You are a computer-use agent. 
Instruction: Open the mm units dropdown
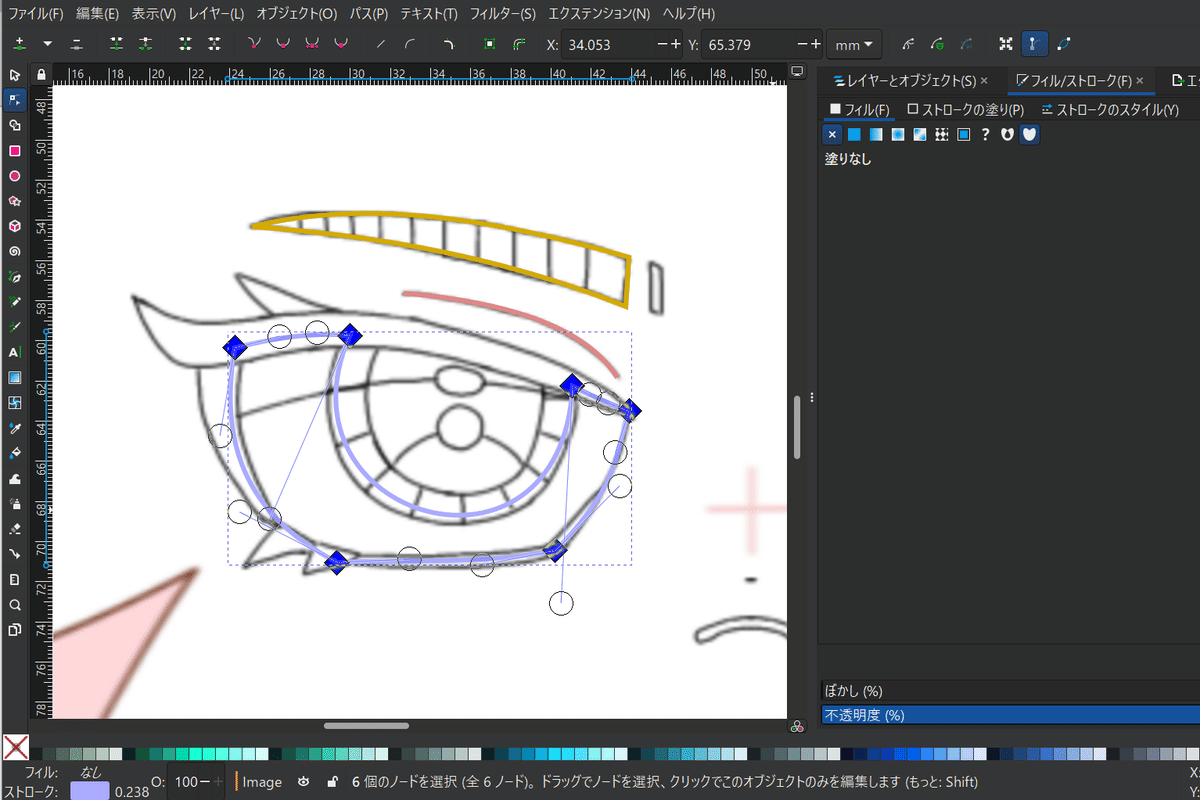(854, 44)
